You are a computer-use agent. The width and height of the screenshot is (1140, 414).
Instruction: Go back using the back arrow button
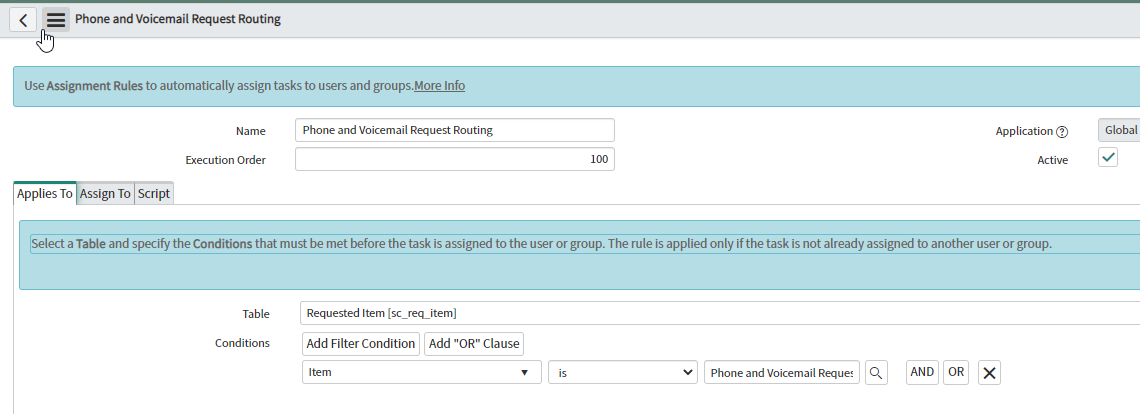(23, 20)
